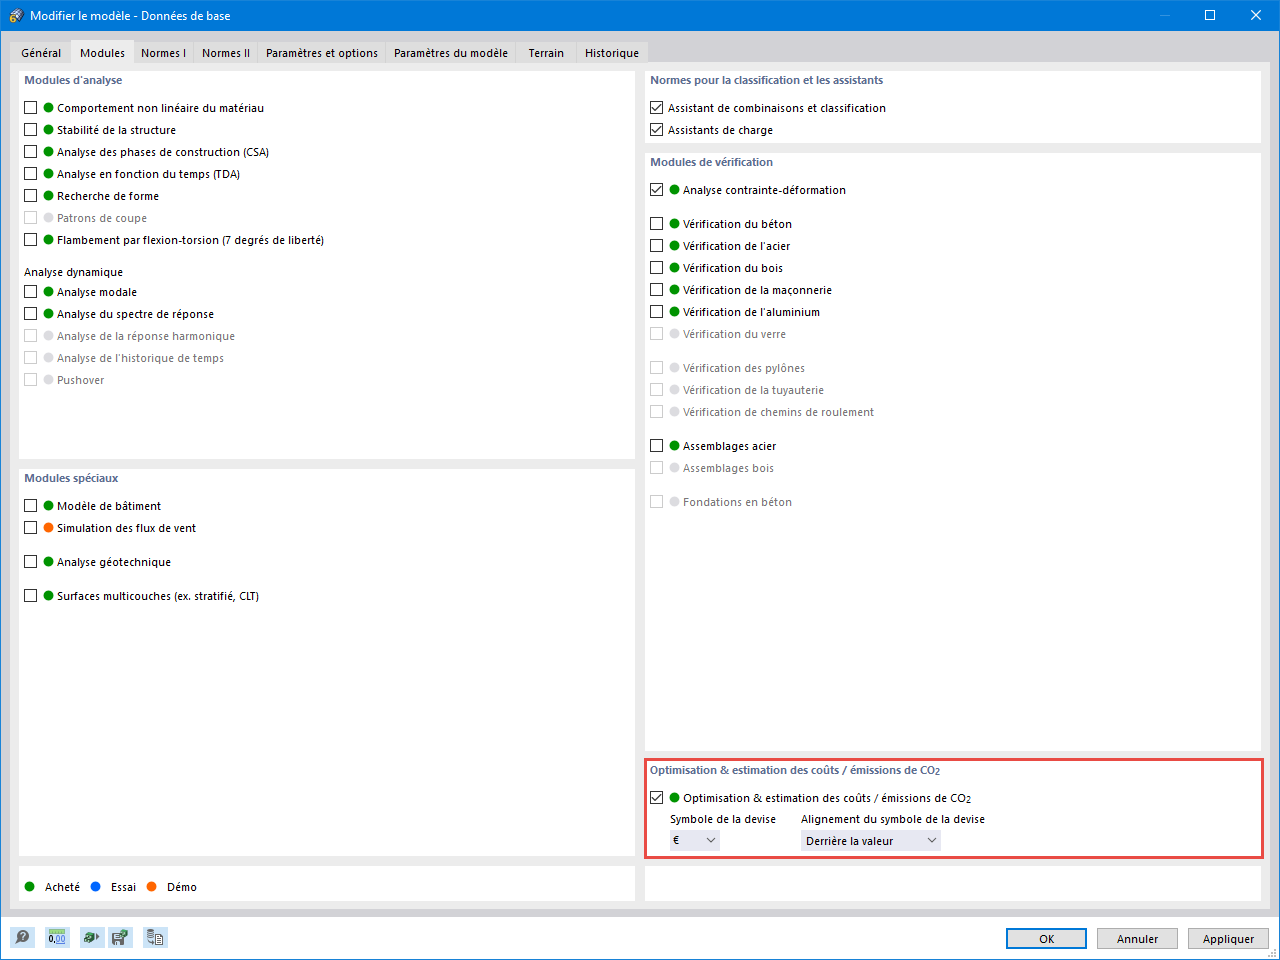Go to Paramètres et options tab
The height and width of the screenshot is (960, 1280).
point(322,53)
